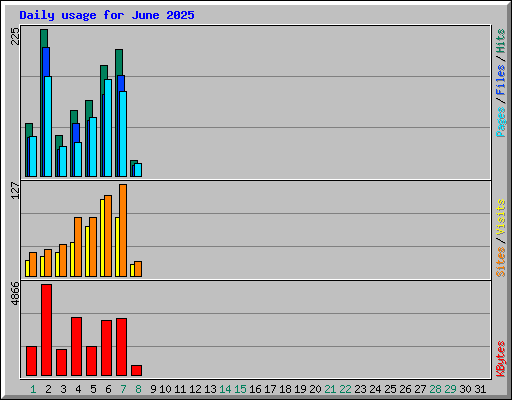Click the day 18 axis label
Viewport: 512px width, 400px height.
point(285,389)
